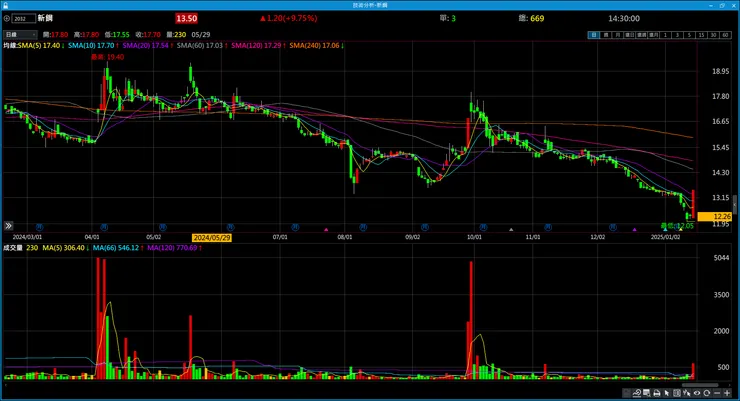
Task: Click the lock icon in the title bar
Action: tap(5, 5)
